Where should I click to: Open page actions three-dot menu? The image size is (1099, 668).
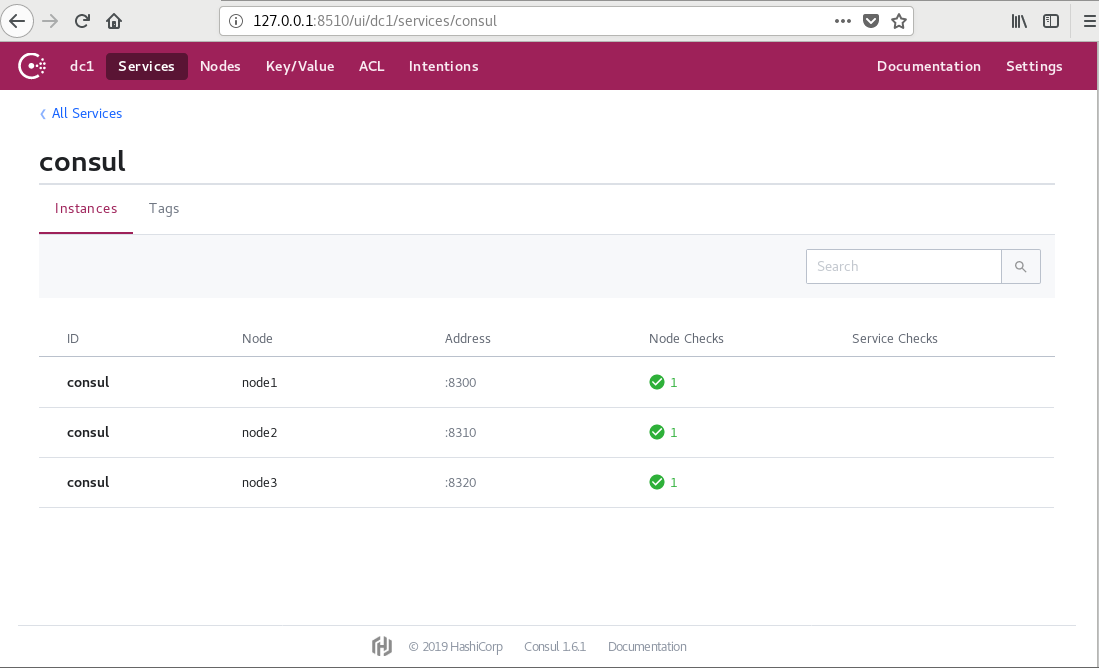coord(842,21)
